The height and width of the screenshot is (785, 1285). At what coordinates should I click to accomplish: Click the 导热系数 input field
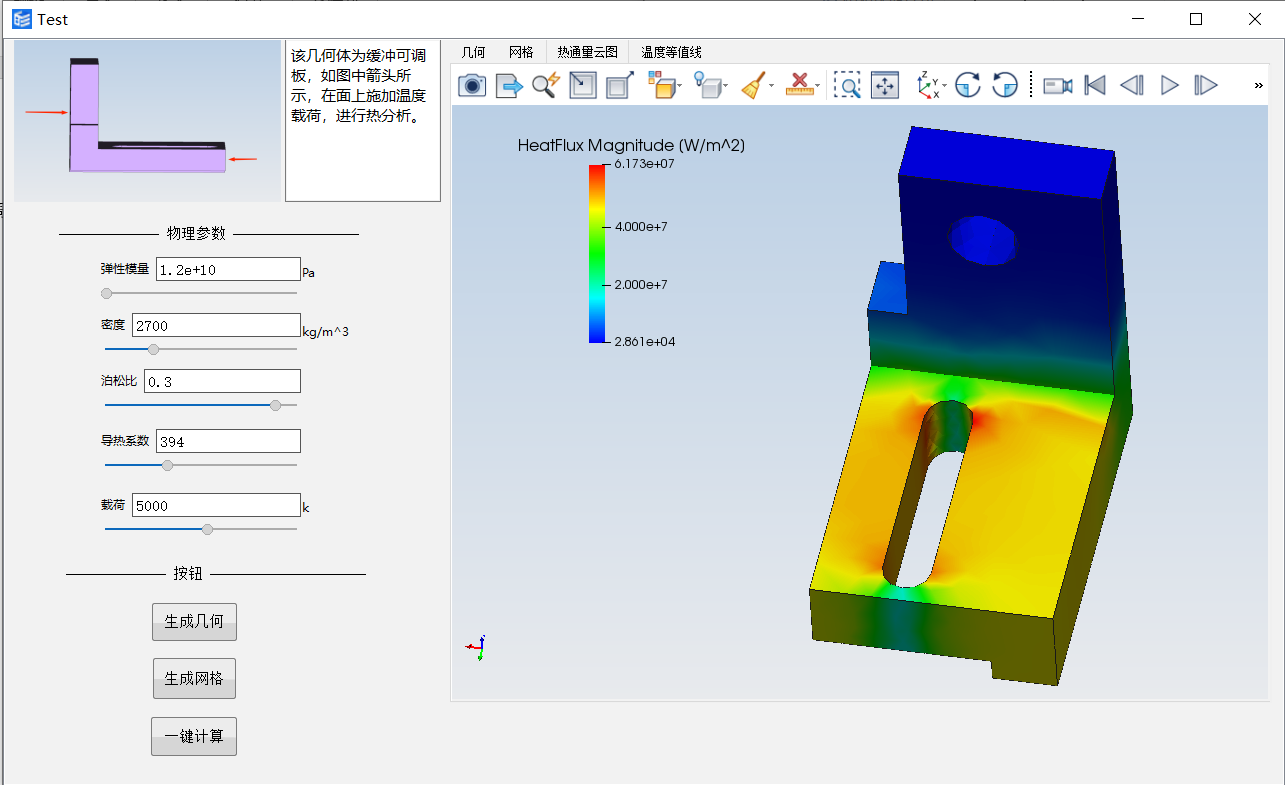coord(228,441)
